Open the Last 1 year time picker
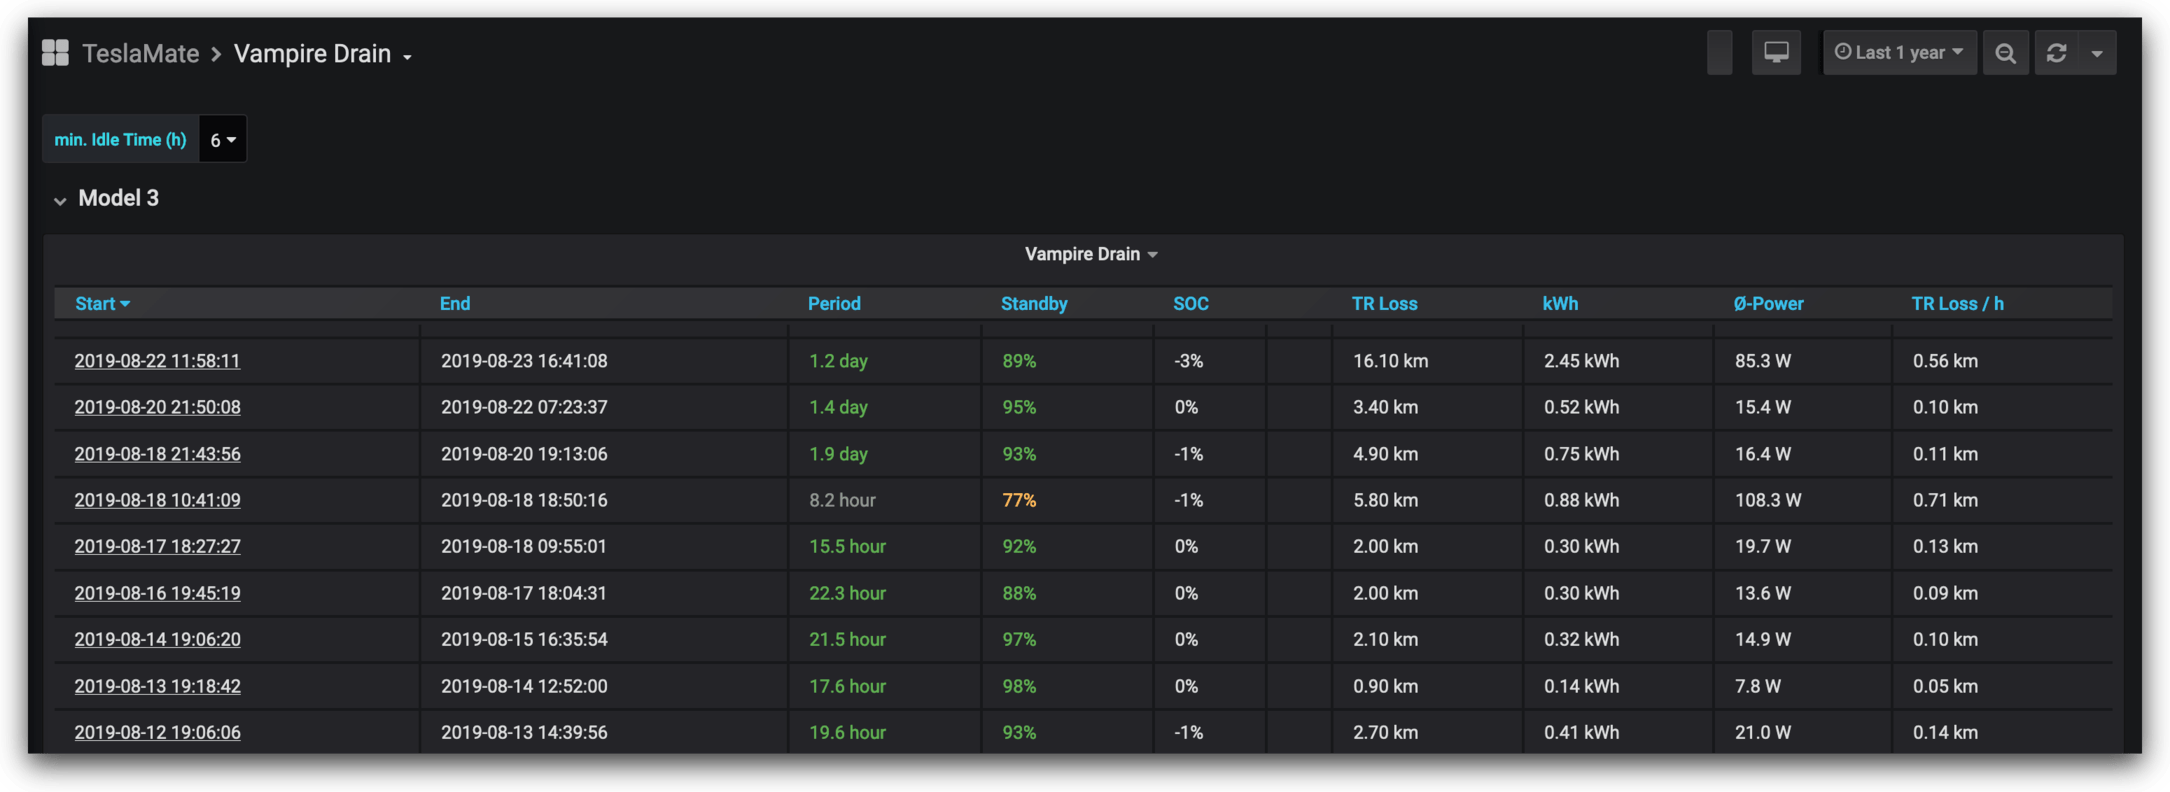2170x792 pixels. point(1899,53)
